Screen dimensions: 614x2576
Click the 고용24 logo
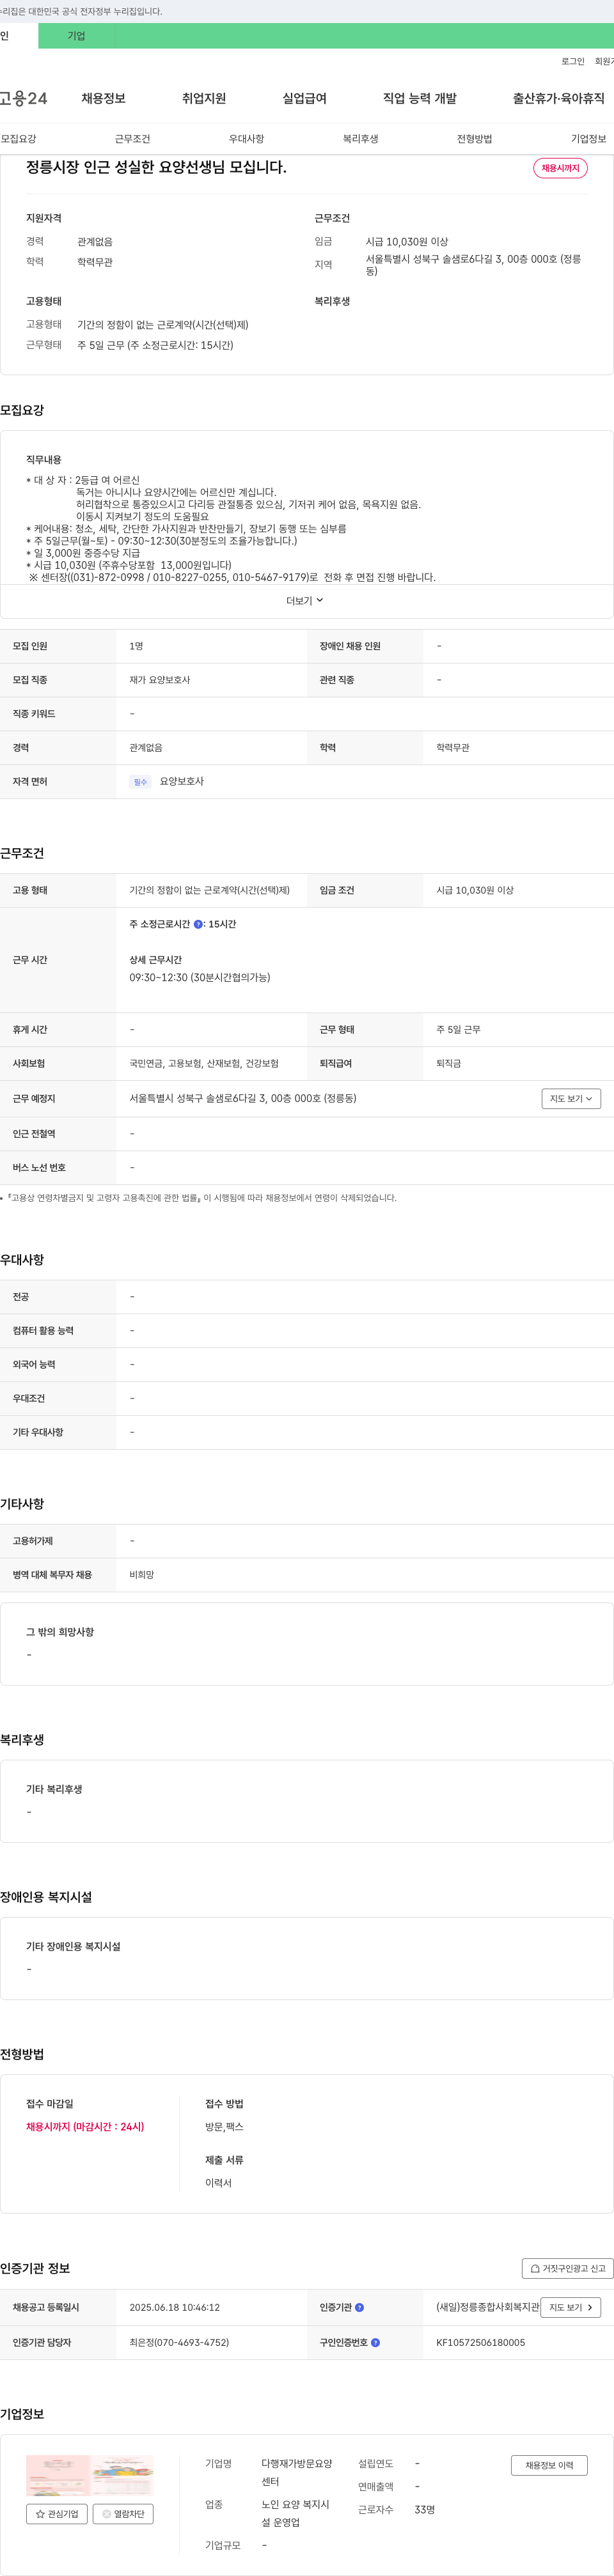(x=23, y=98)
